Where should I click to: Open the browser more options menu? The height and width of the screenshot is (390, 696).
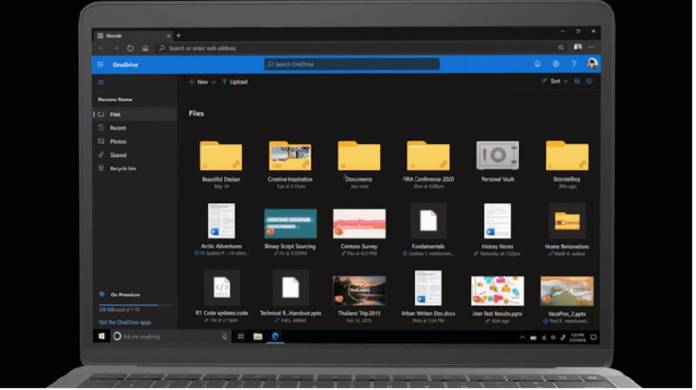pos(592,47)
